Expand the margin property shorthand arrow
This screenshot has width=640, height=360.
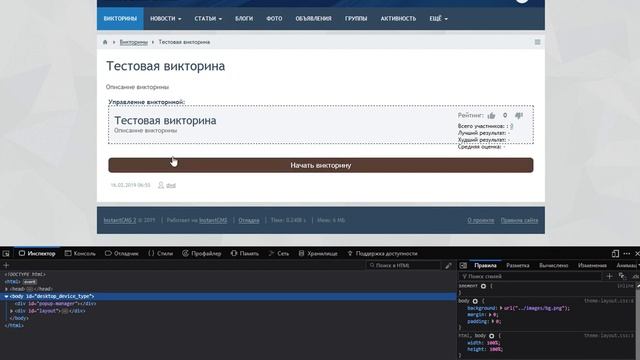490,315
